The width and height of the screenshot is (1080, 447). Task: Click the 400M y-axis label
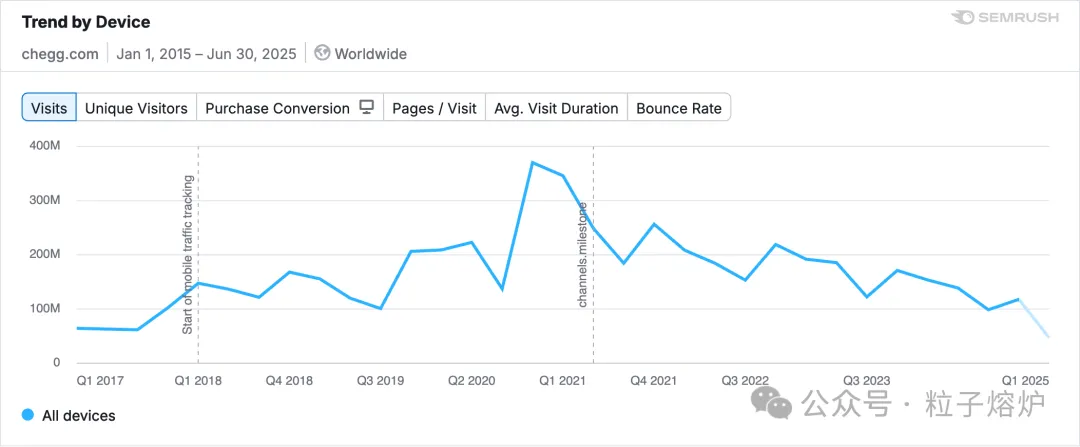click(x=46, y=147)
